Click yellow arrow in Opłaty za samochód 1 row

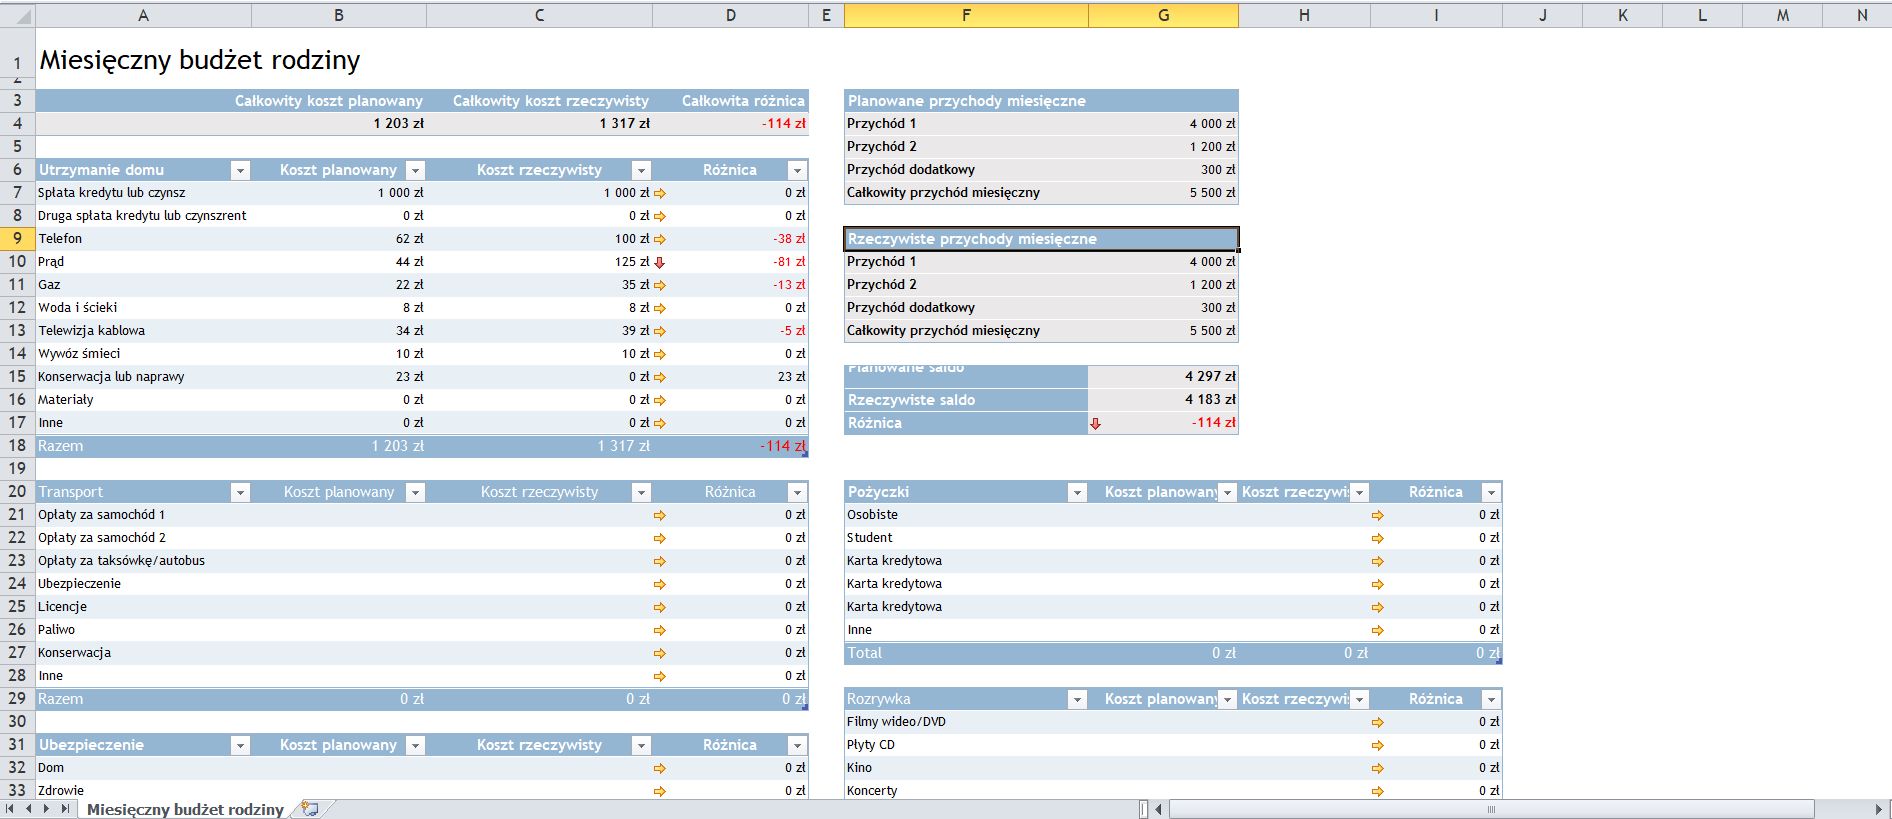pyautogui.click(x=659, y=515)
